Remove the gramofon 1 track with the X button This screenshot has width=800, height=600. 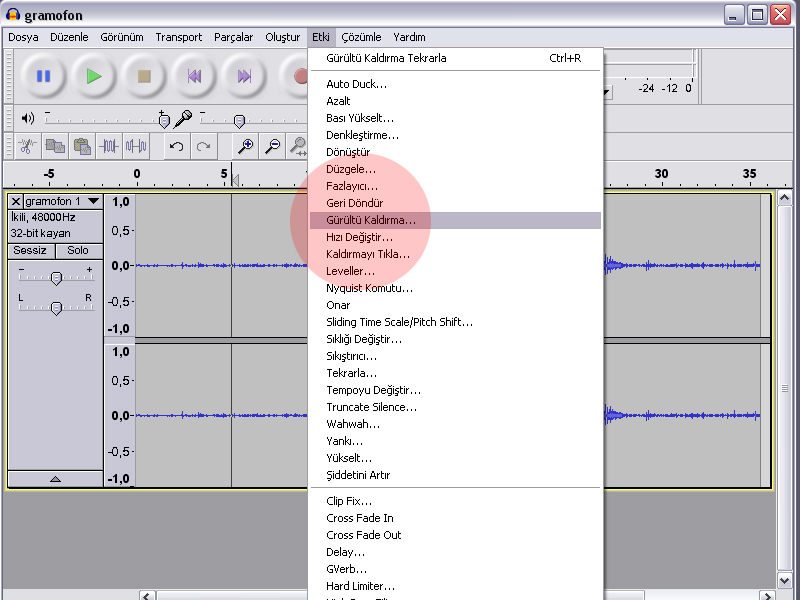(x=16, y=202)
